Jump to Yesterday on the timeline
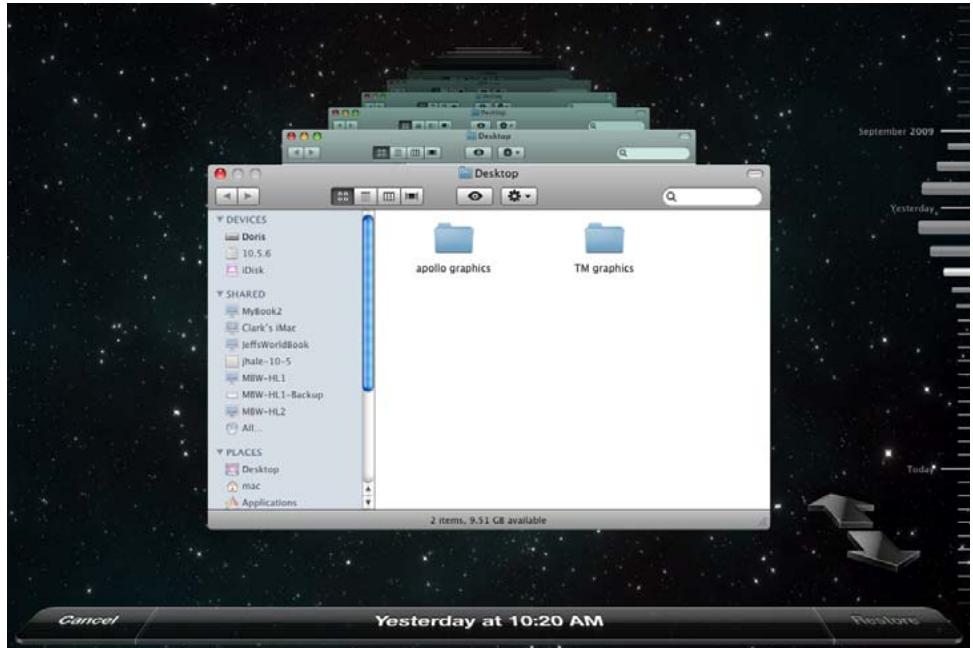973x648 pixels. click(912, 209)
